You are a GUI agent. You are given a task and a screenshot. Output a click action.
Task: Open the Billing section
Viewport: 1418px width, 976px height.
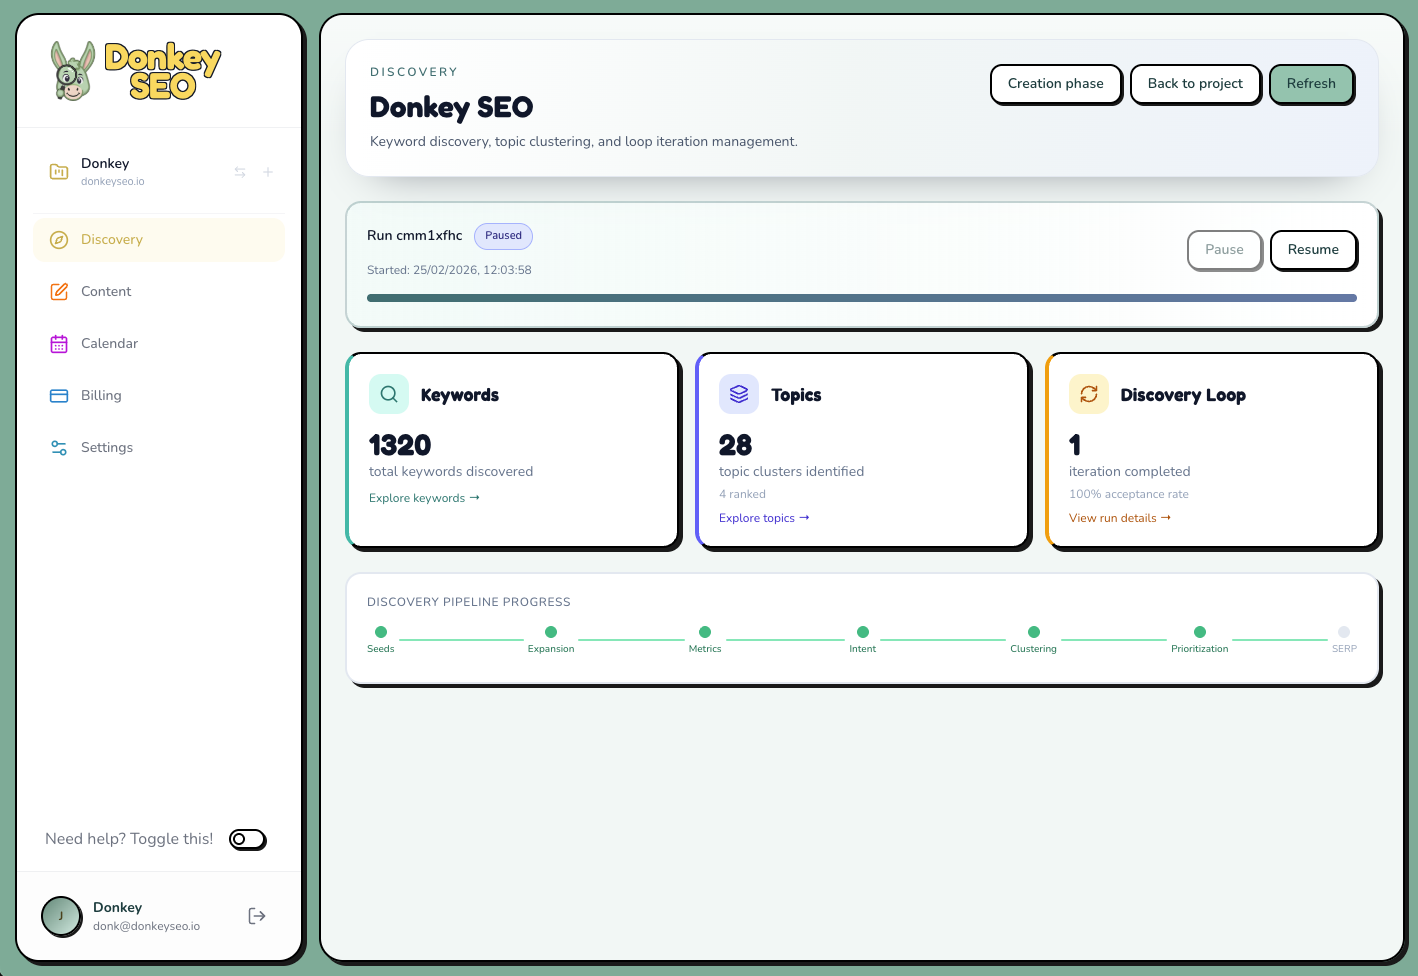[x=101, y=396]
